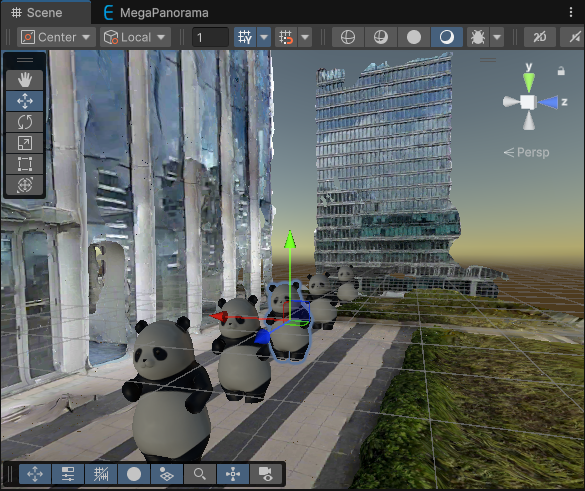Open the Local rotation dropdown

[x=135, y=37]
